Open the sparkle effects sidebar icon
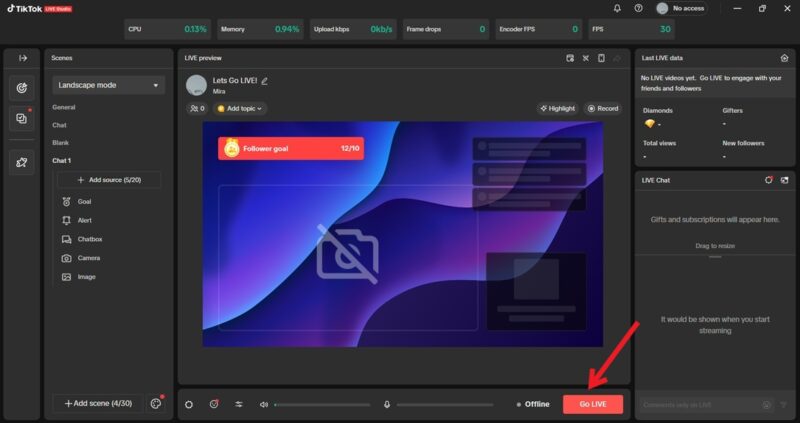This screenshot has height=423, width=800. (x=21, y=162)
